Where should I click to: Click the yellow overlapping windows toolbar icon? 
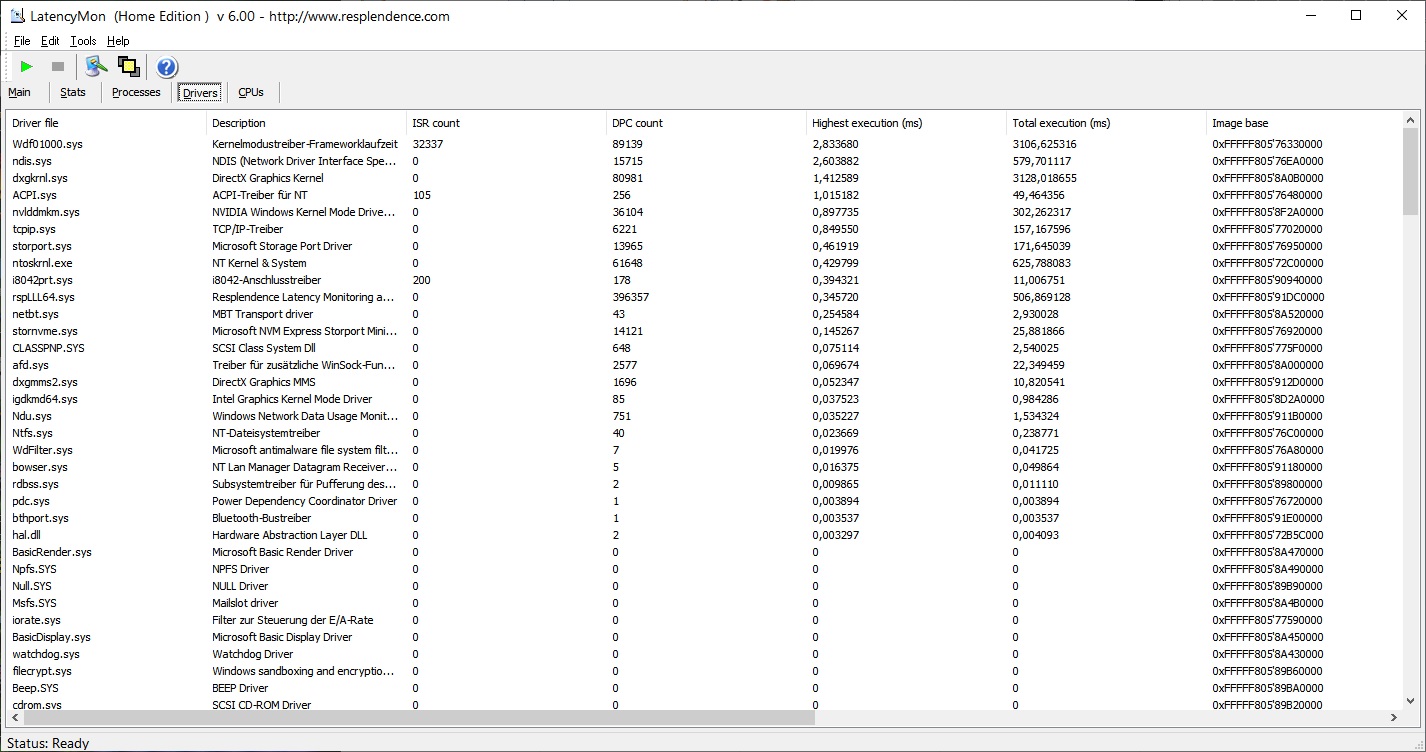click(x=128, y=67)
